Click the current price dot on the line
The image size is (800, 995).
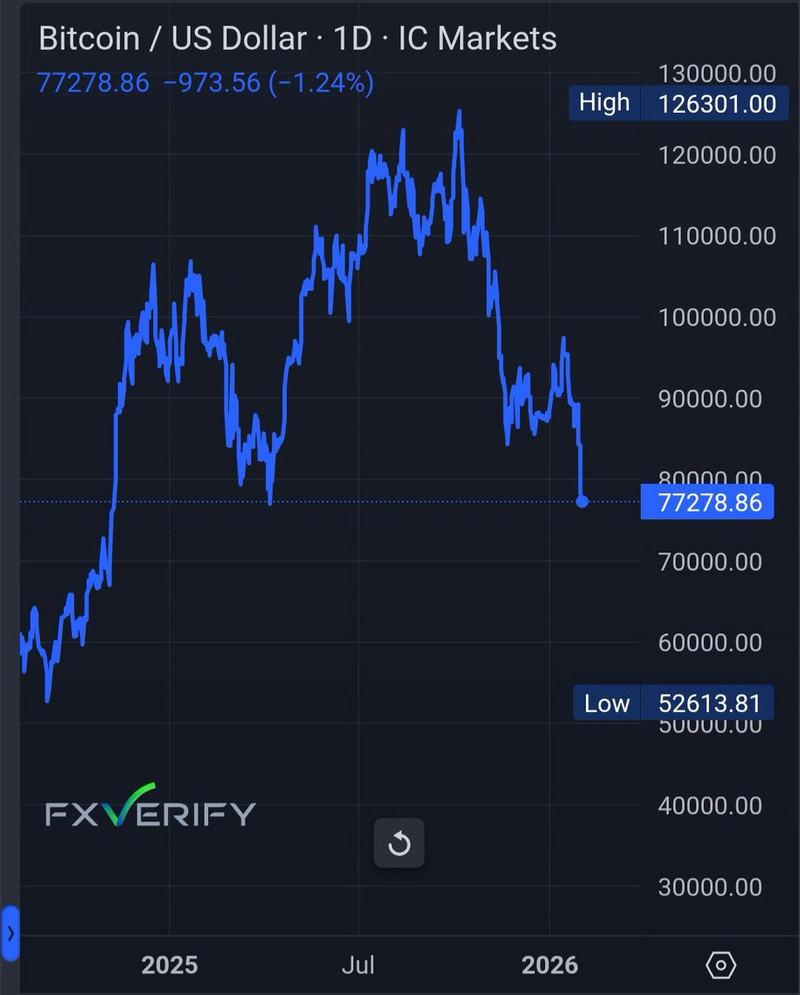(582, 501)
